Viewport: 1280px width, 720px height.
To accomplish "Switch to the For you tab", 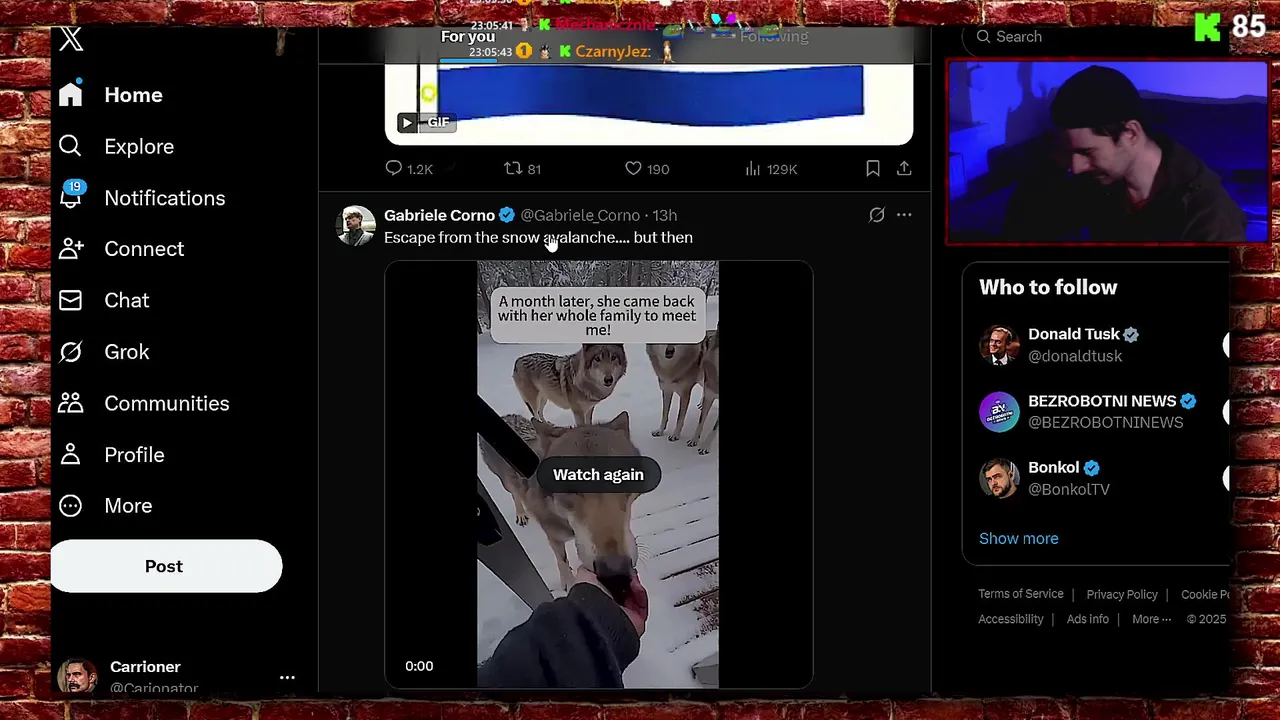I will tap(468, 37).
